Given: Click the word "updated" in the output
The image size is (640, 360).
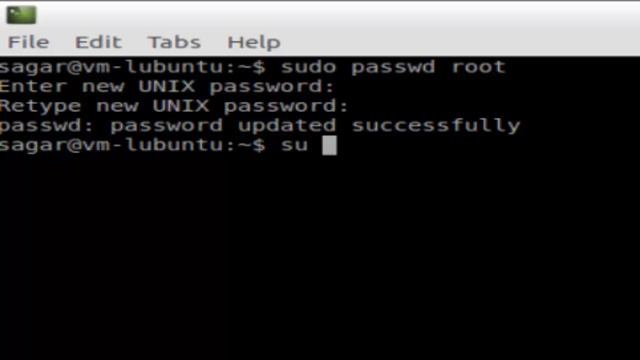Looking at the screenshot, I should [x=287, y=127].
